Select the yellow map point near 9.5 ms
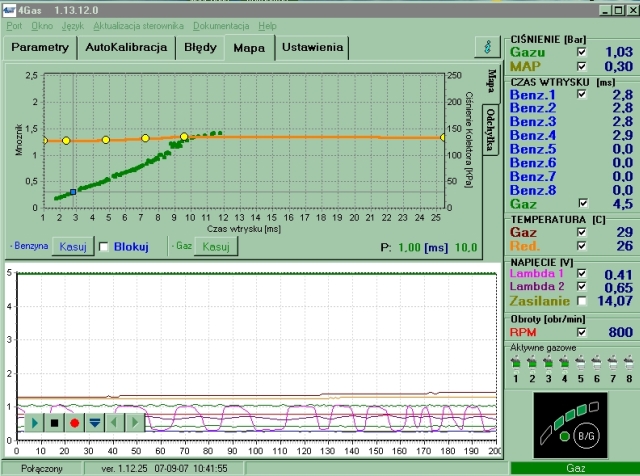The image size is (640, 476). tap(184, 137)
